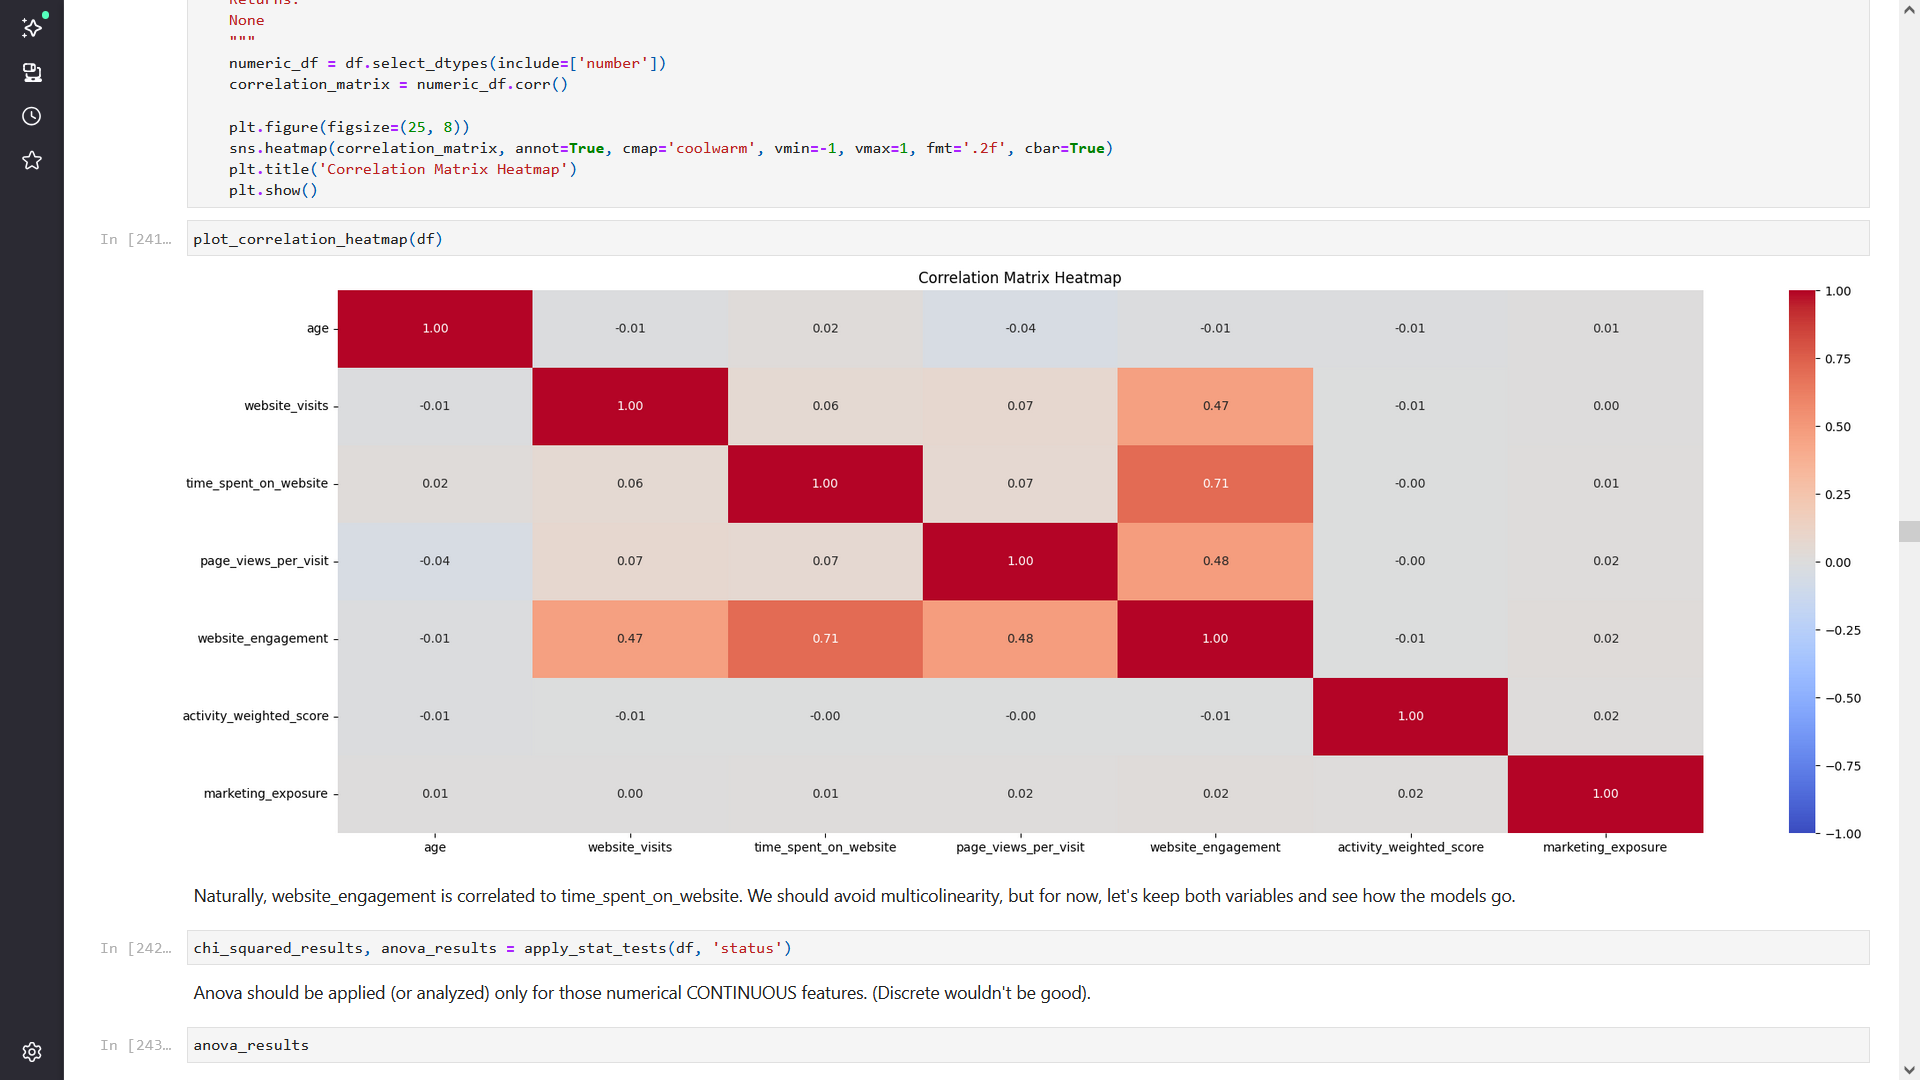1920x1080 pixels.
Task: Click the In [243 cell prompt
Action: [x=135, y=1046]
